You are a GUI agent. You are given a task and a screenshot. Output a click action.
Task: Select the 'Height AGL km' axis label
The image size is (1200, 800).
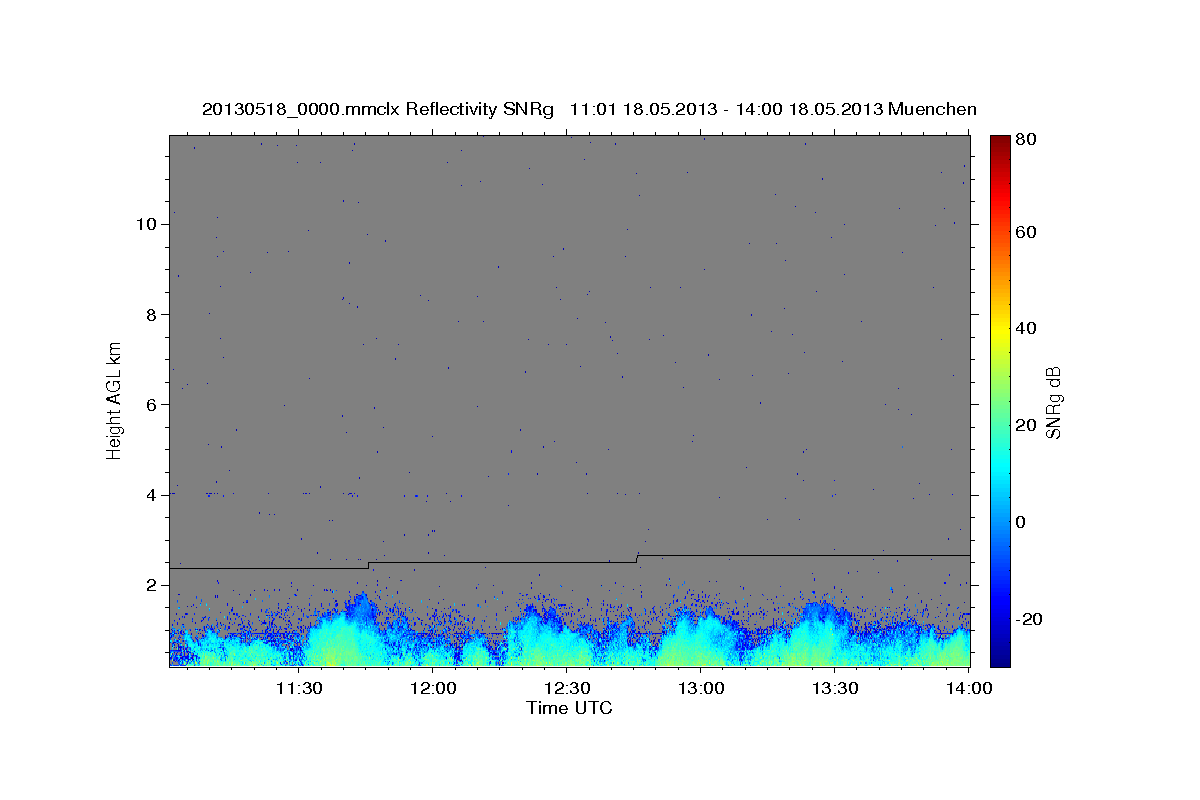pyautogui.click(x=115, y=400)
